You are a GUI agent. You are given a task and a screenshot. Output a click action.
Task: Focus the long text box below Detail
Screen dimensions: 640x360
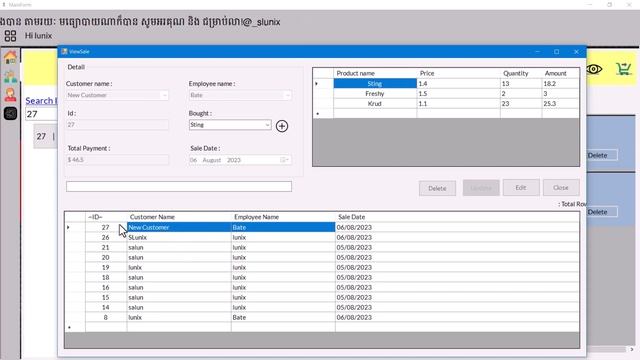coord(179,187)
